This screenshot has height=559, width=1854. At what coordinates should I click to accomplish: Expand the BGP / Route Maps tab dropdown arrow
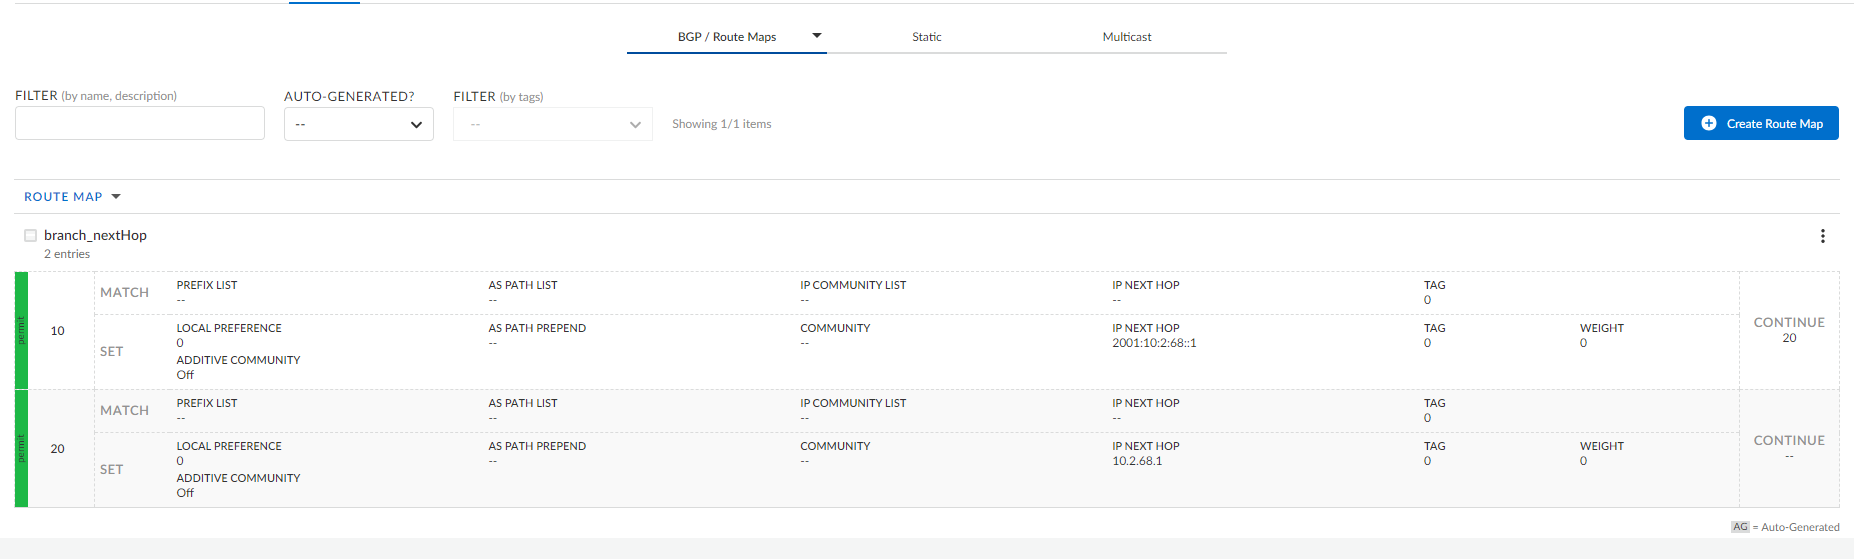(817, 36)
